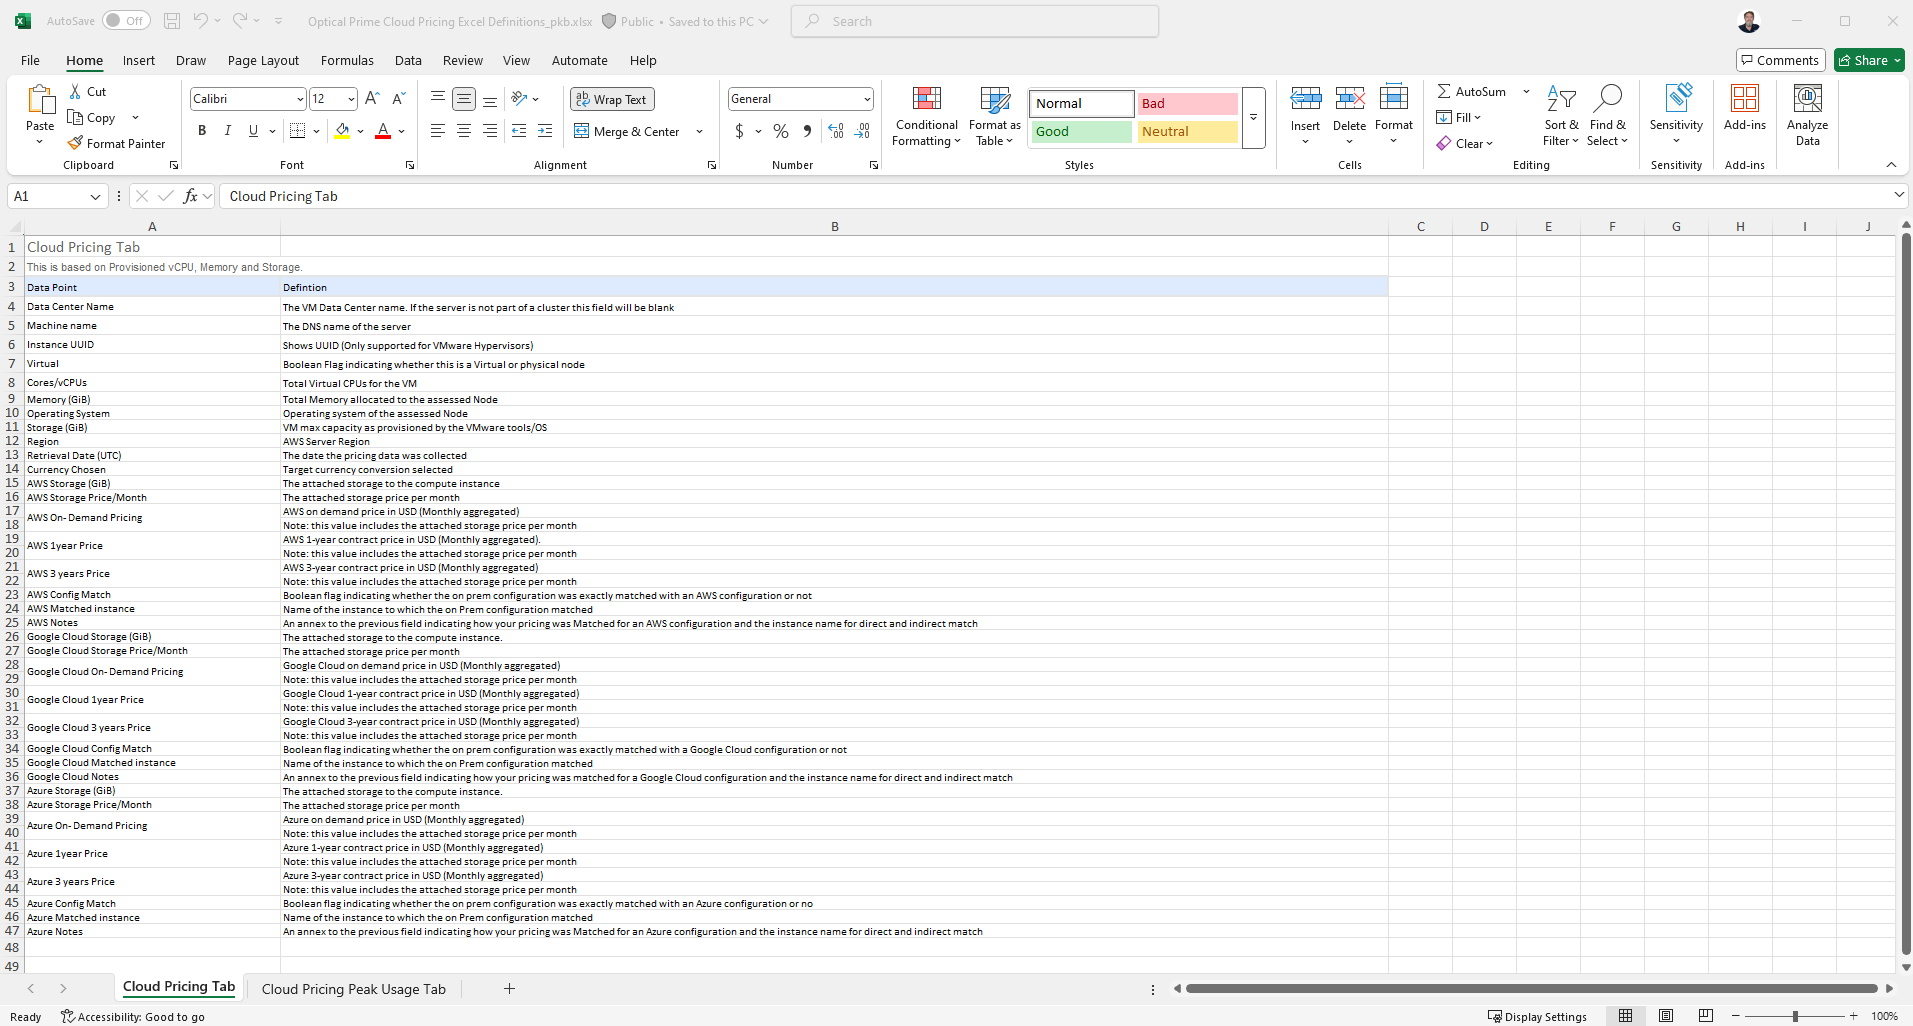Viewport: 1913px width, 1026px height.
Task: Expand the General number format dropdown
Action: tap(866, 99)
